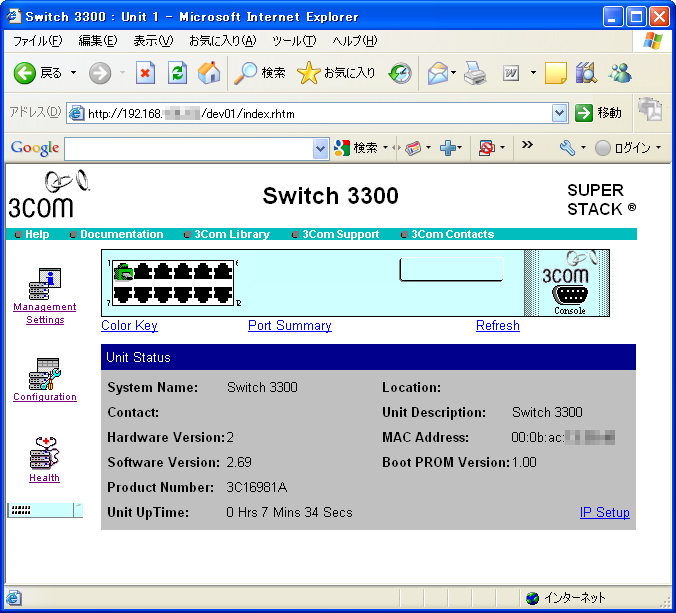Click the Google ログイン button
Screen dimensions: 676x613
point(623,148)
